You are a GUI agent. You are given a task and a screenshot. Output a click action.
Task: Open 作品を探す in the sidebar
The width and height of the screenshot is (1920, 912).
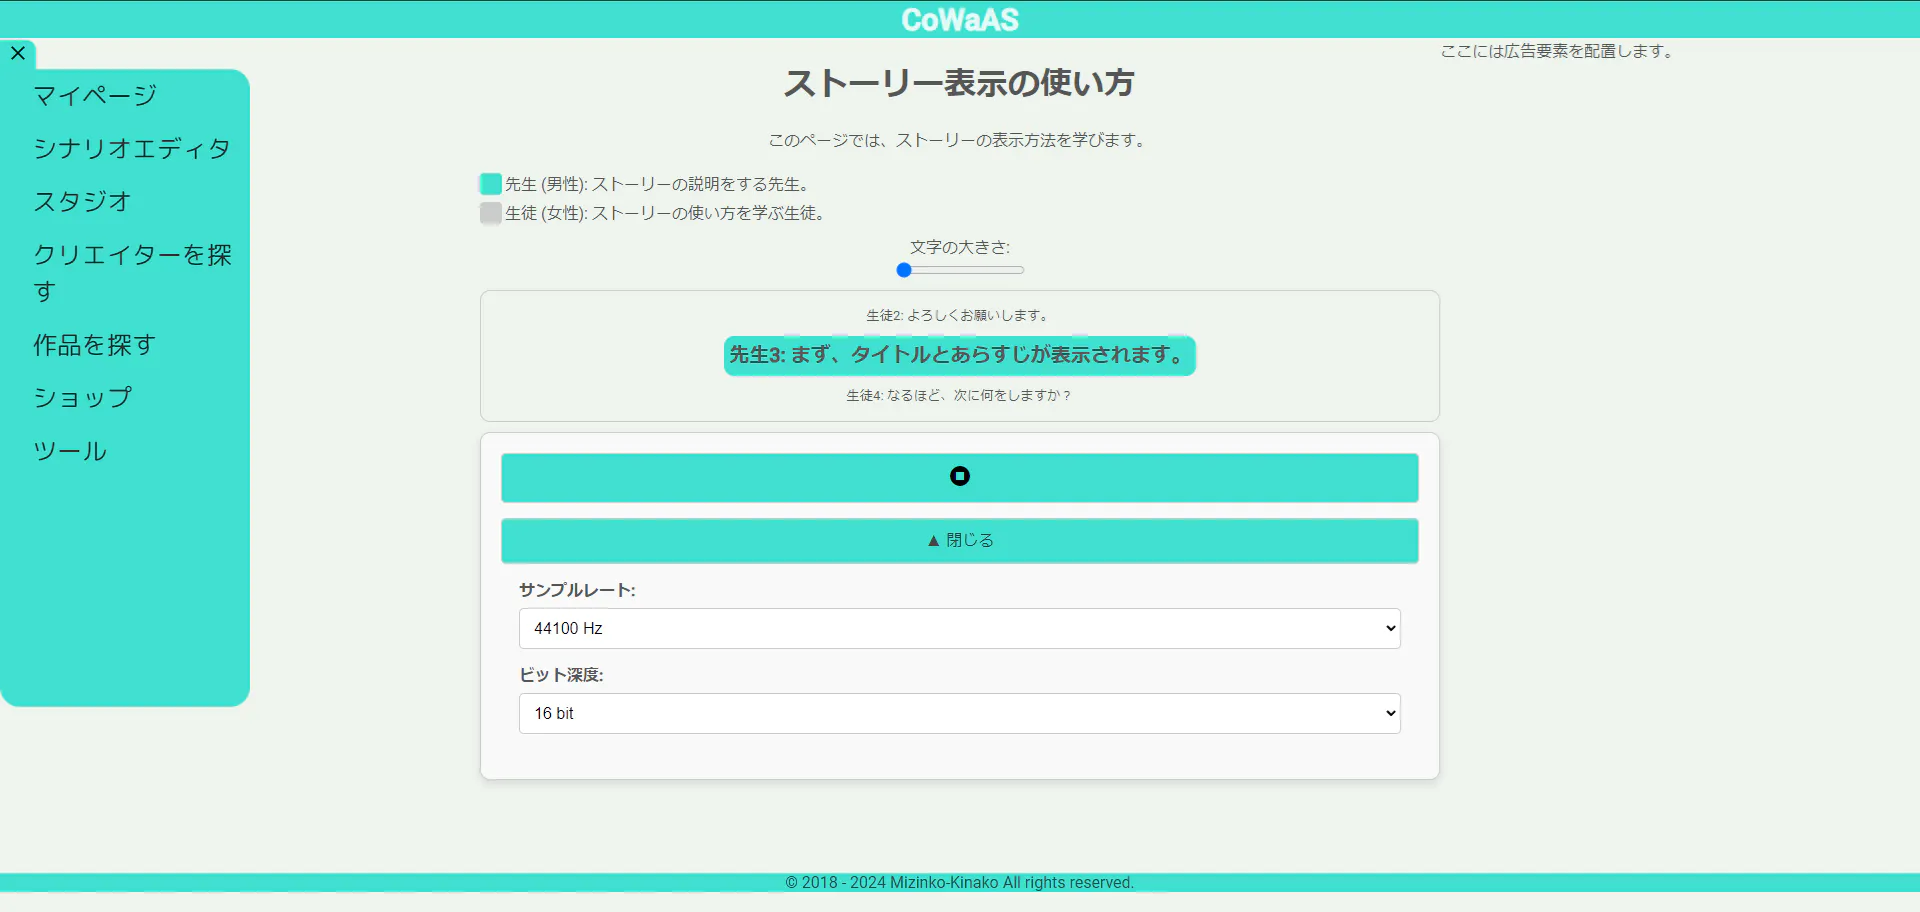[95, 345]
